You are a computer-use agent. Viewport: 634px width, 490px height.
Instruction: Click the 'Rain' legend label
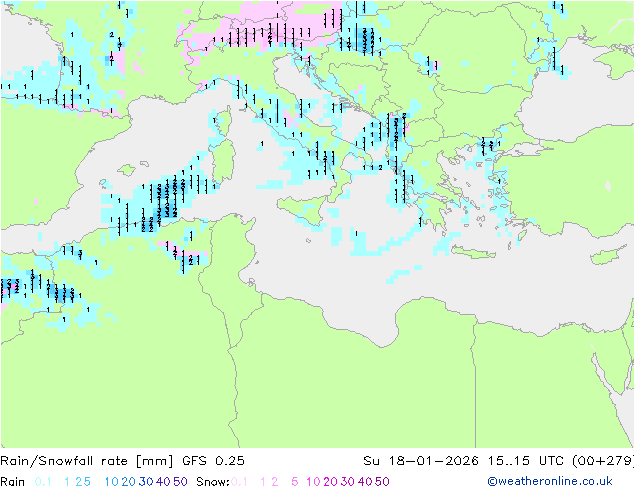coord(13,482)
